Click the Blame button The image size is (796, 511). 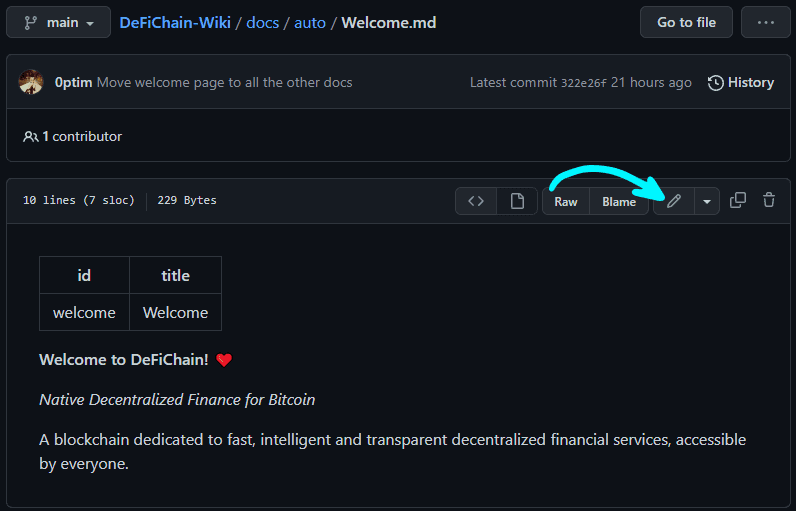coord(619,201)
